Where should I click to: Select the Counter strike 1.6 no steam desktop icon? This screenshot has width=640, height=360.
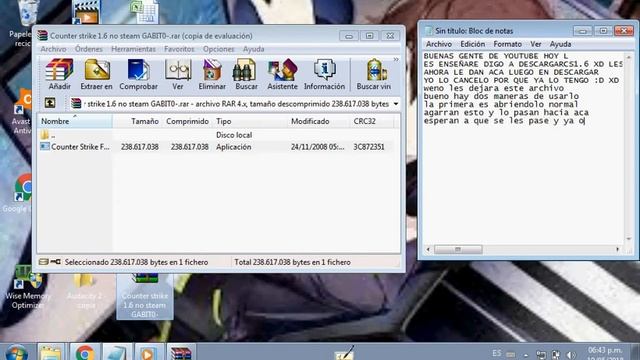click(144, 296)
